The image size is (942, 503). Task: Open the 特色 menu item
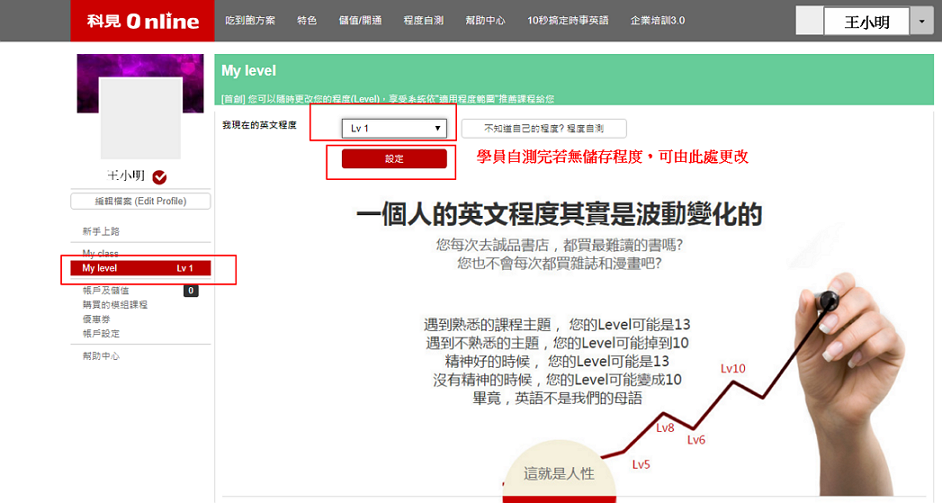click(x=307, y=20)
